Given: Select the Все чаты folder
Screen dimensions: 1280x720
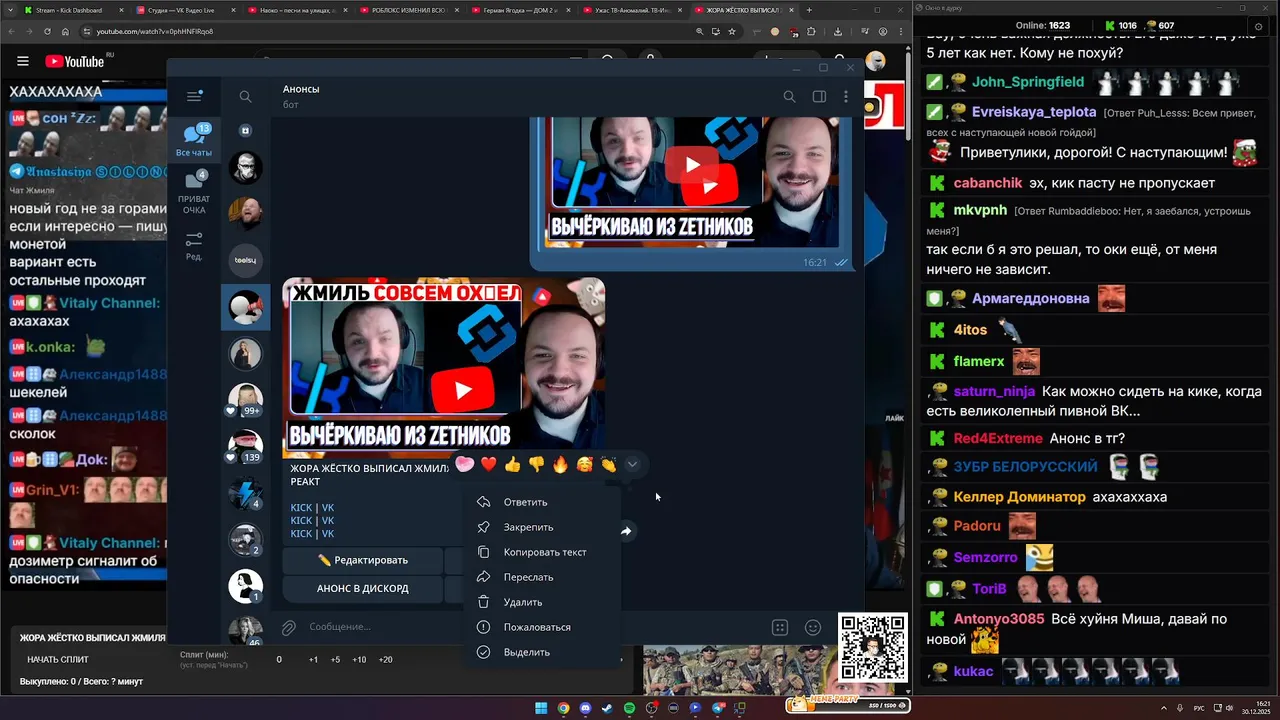Looking at the screenshot, I should [x=194, y=140].
